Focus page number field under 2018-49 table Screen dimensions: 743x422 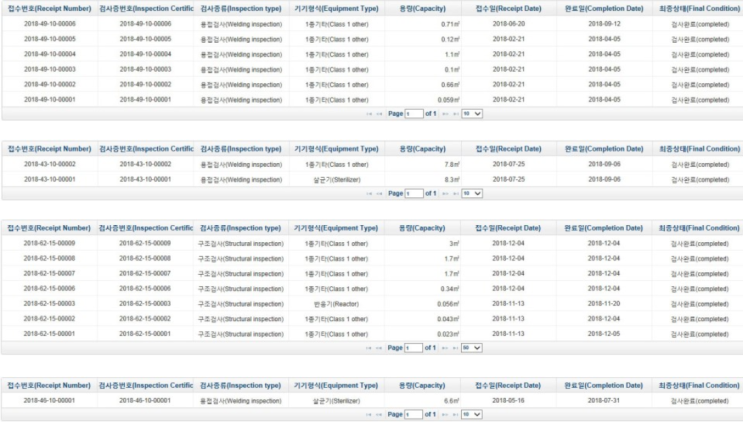[x=414, y=114]
